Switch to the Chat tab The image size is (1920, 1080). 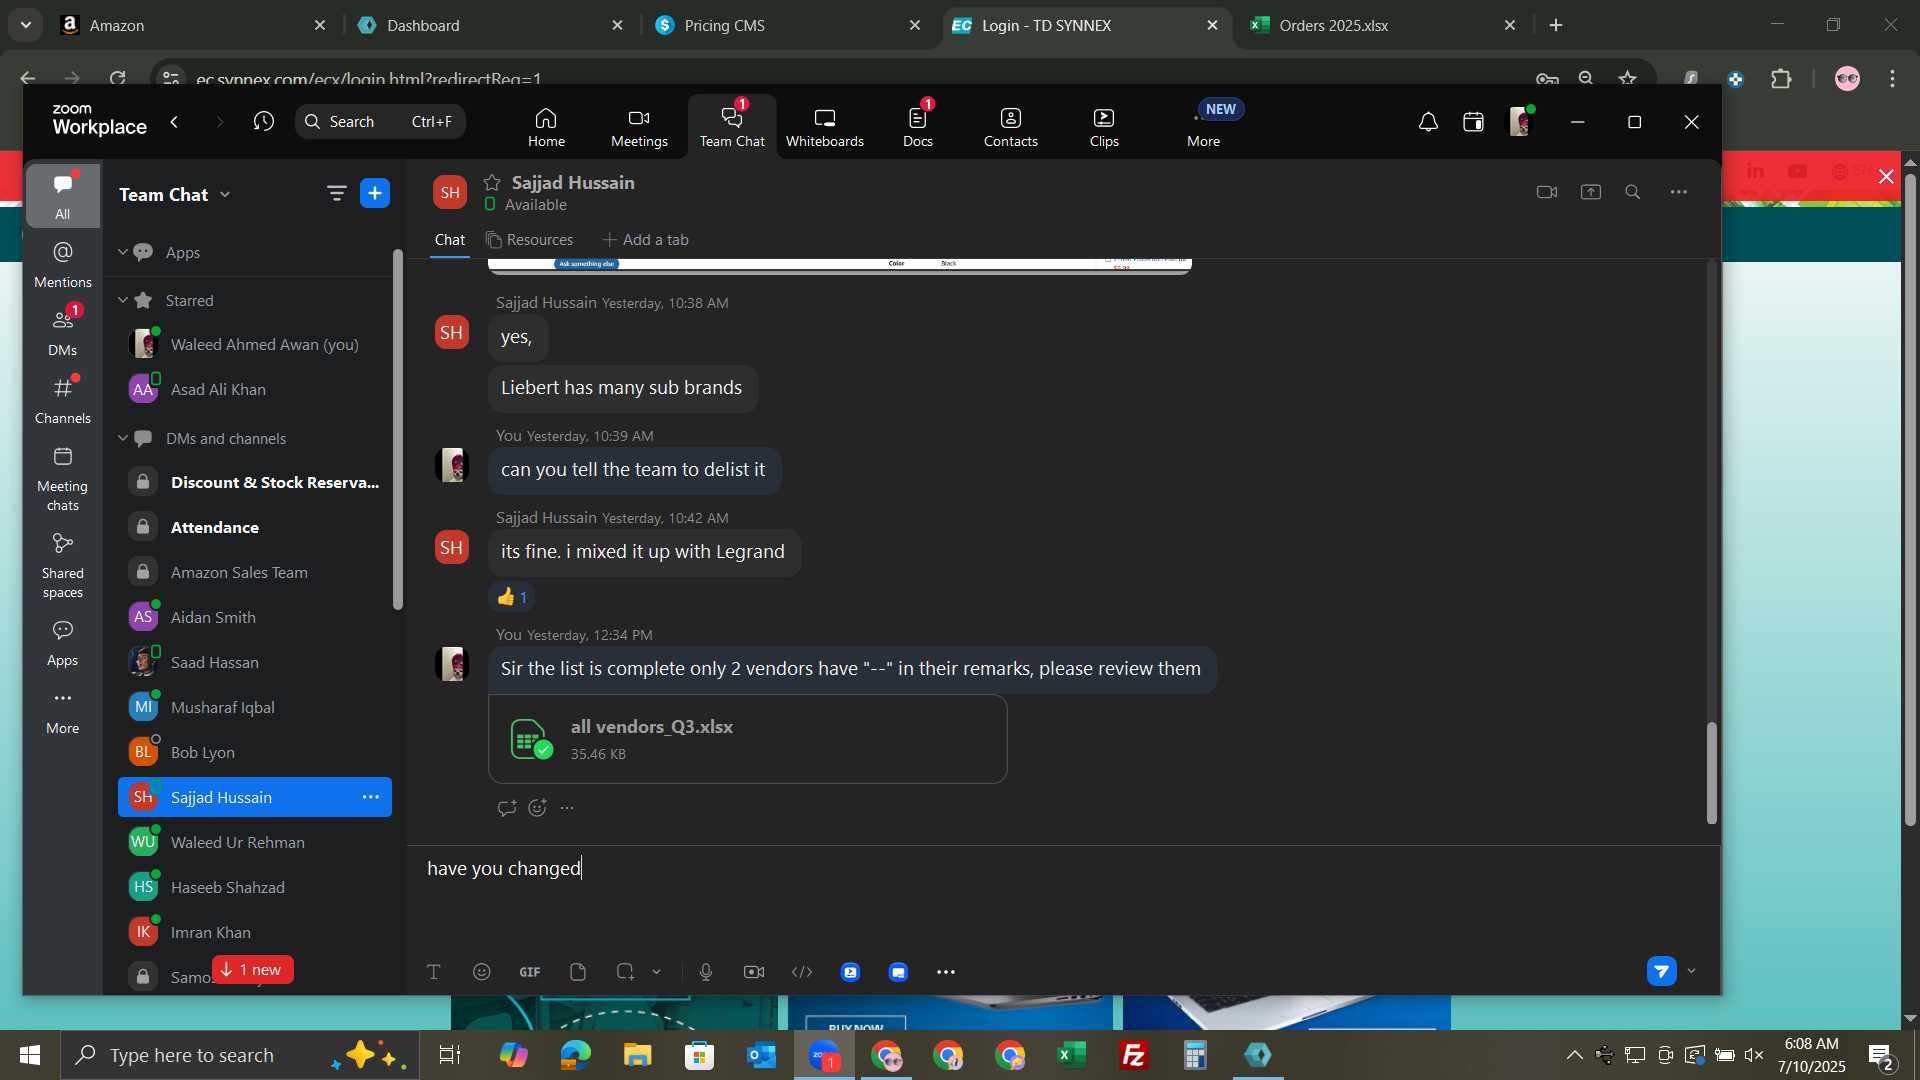pos(450,240)
